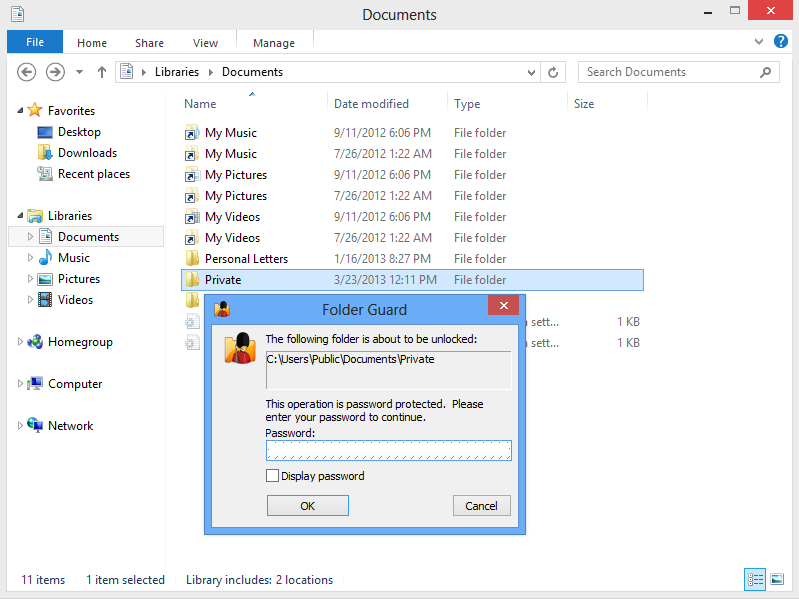
Task: Select the Personal Letters folder
Action: 412,259
